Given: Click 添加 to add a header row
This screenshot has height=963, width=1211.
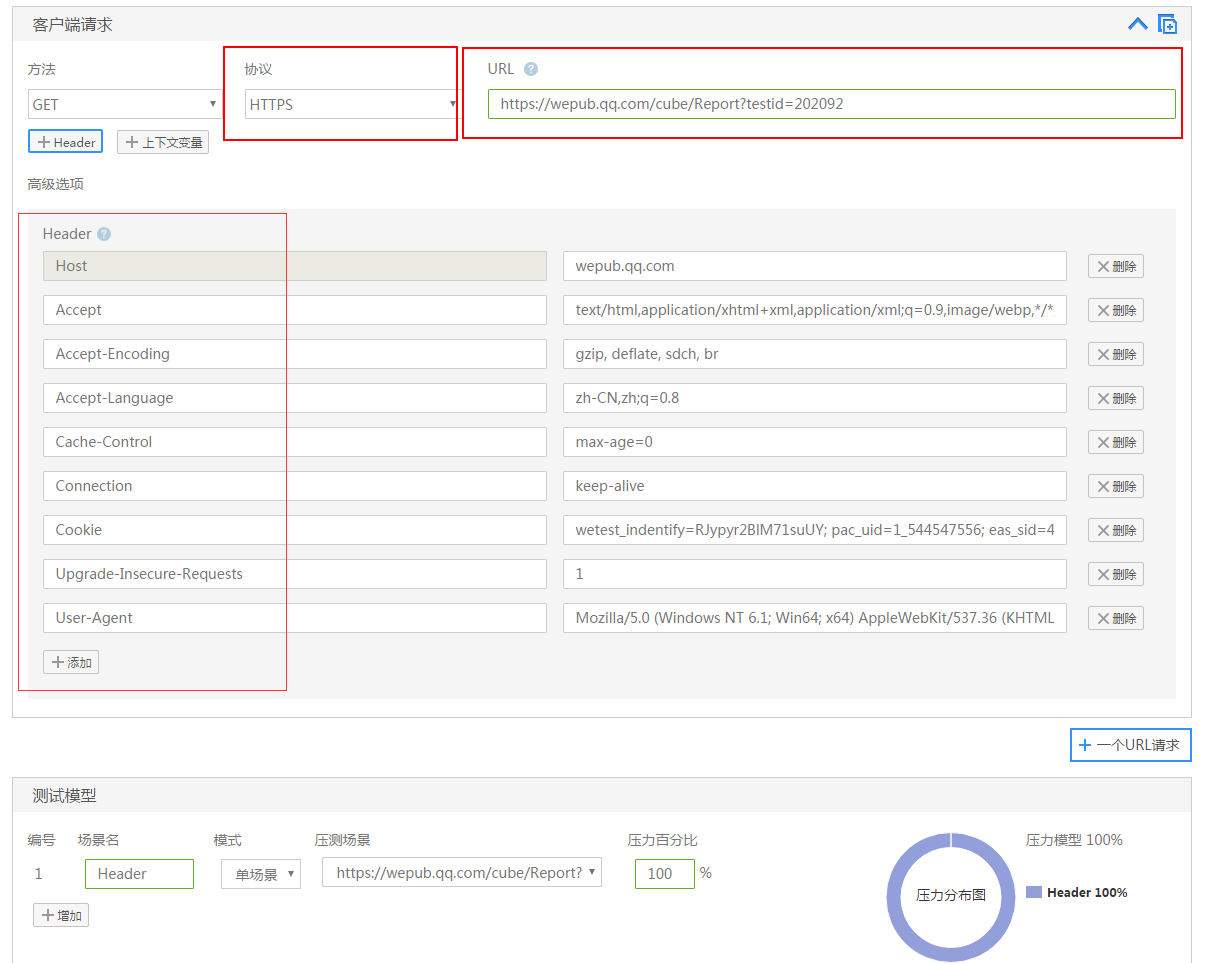Looking at the screenshot, I should point(71,662).
